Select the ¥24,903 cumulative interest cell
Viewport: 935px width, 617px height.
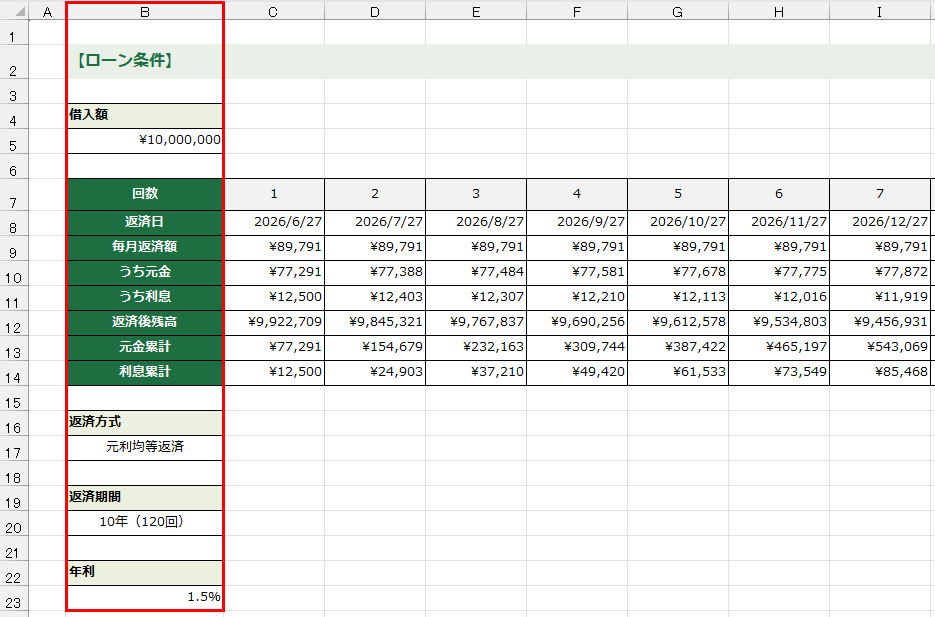[x=375, y=373]
